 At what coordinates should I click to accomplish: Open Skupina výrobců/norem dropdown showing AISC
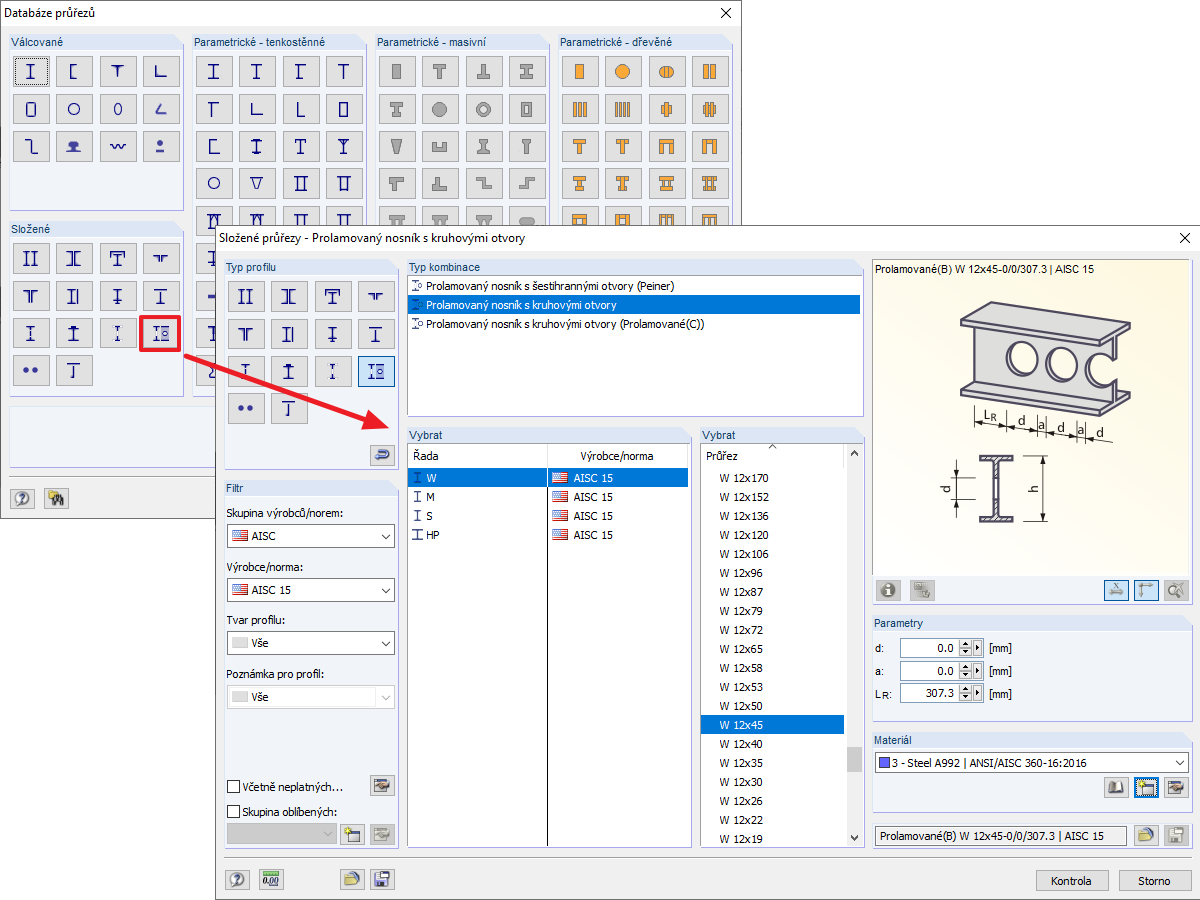310,536
